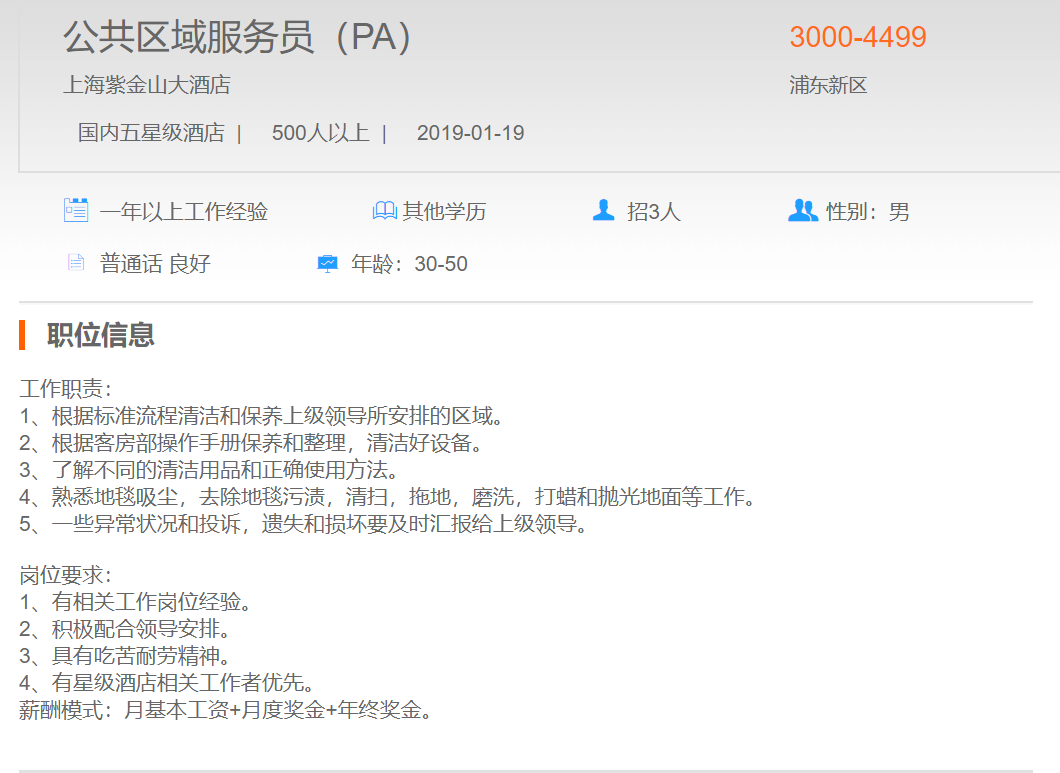Click the two-person icon beside 性别：男
The height and width of the screenshot is (773, 1060).
[x=802, y=210]
